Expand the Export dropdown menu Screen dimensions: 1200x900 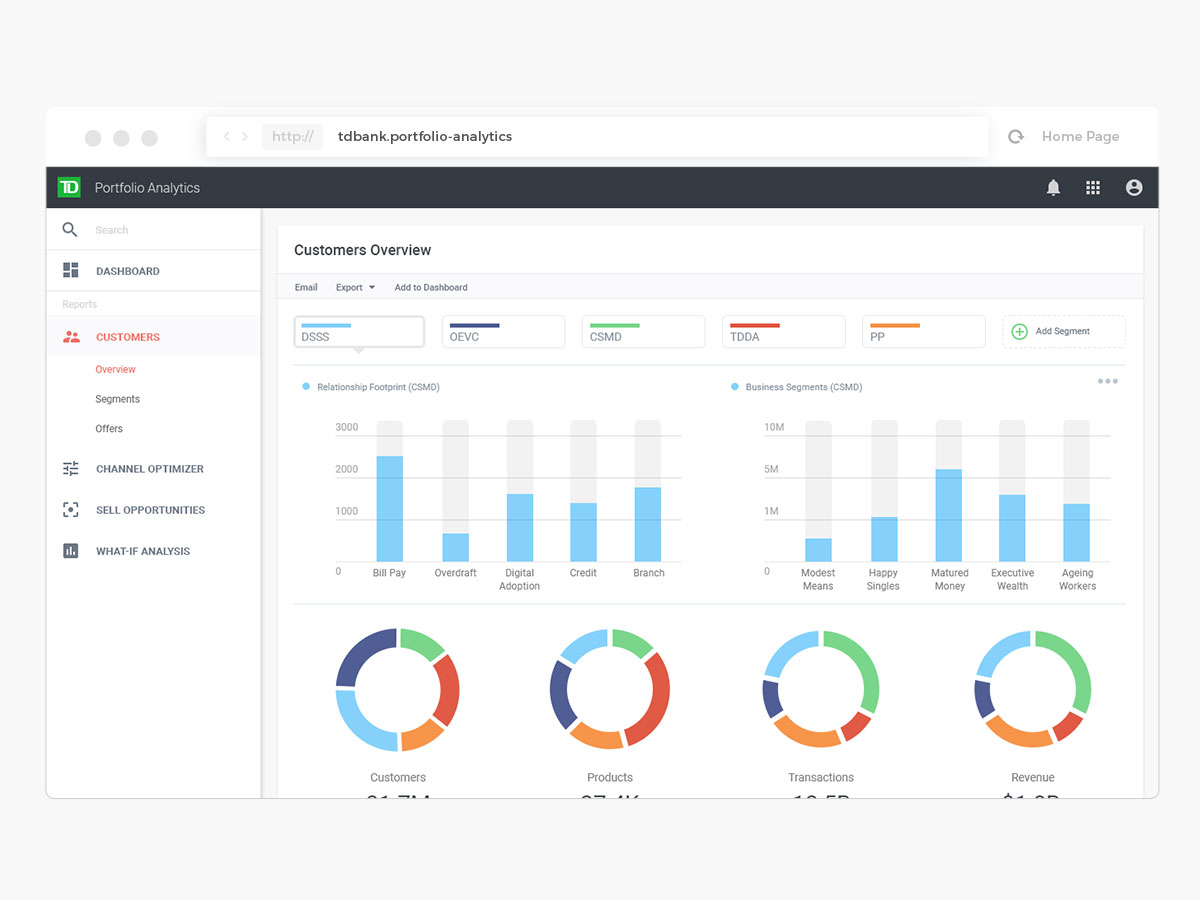355,288
